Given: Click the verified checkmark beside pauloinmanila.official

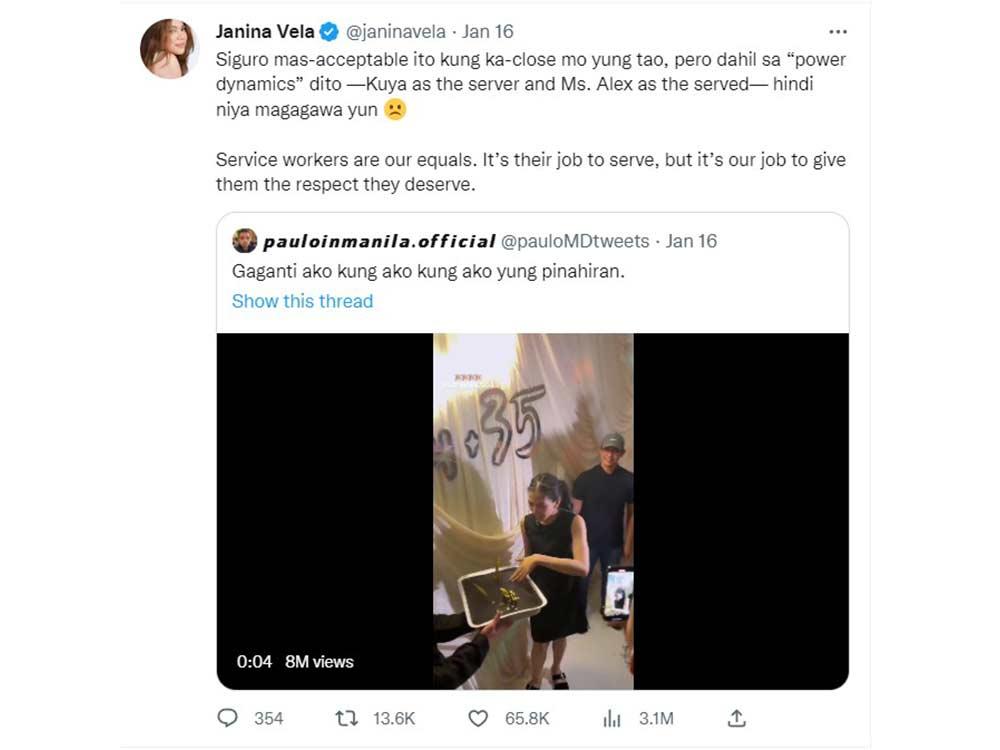Looking at the screenshot, I should click(x=507, y=240).
